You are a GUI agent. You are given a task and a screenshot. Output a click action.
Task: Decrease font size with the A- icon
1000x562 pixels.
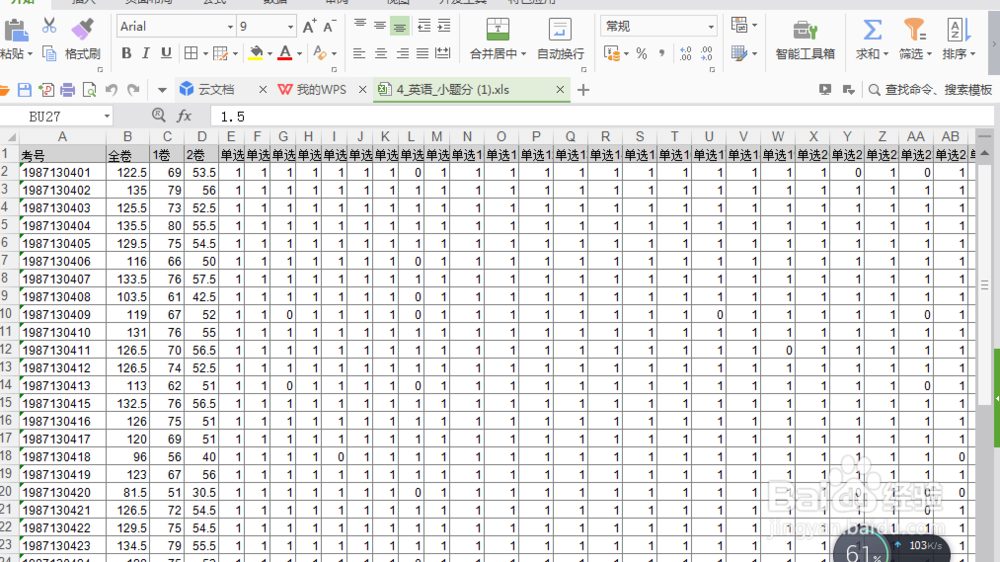tap(330, 27)
